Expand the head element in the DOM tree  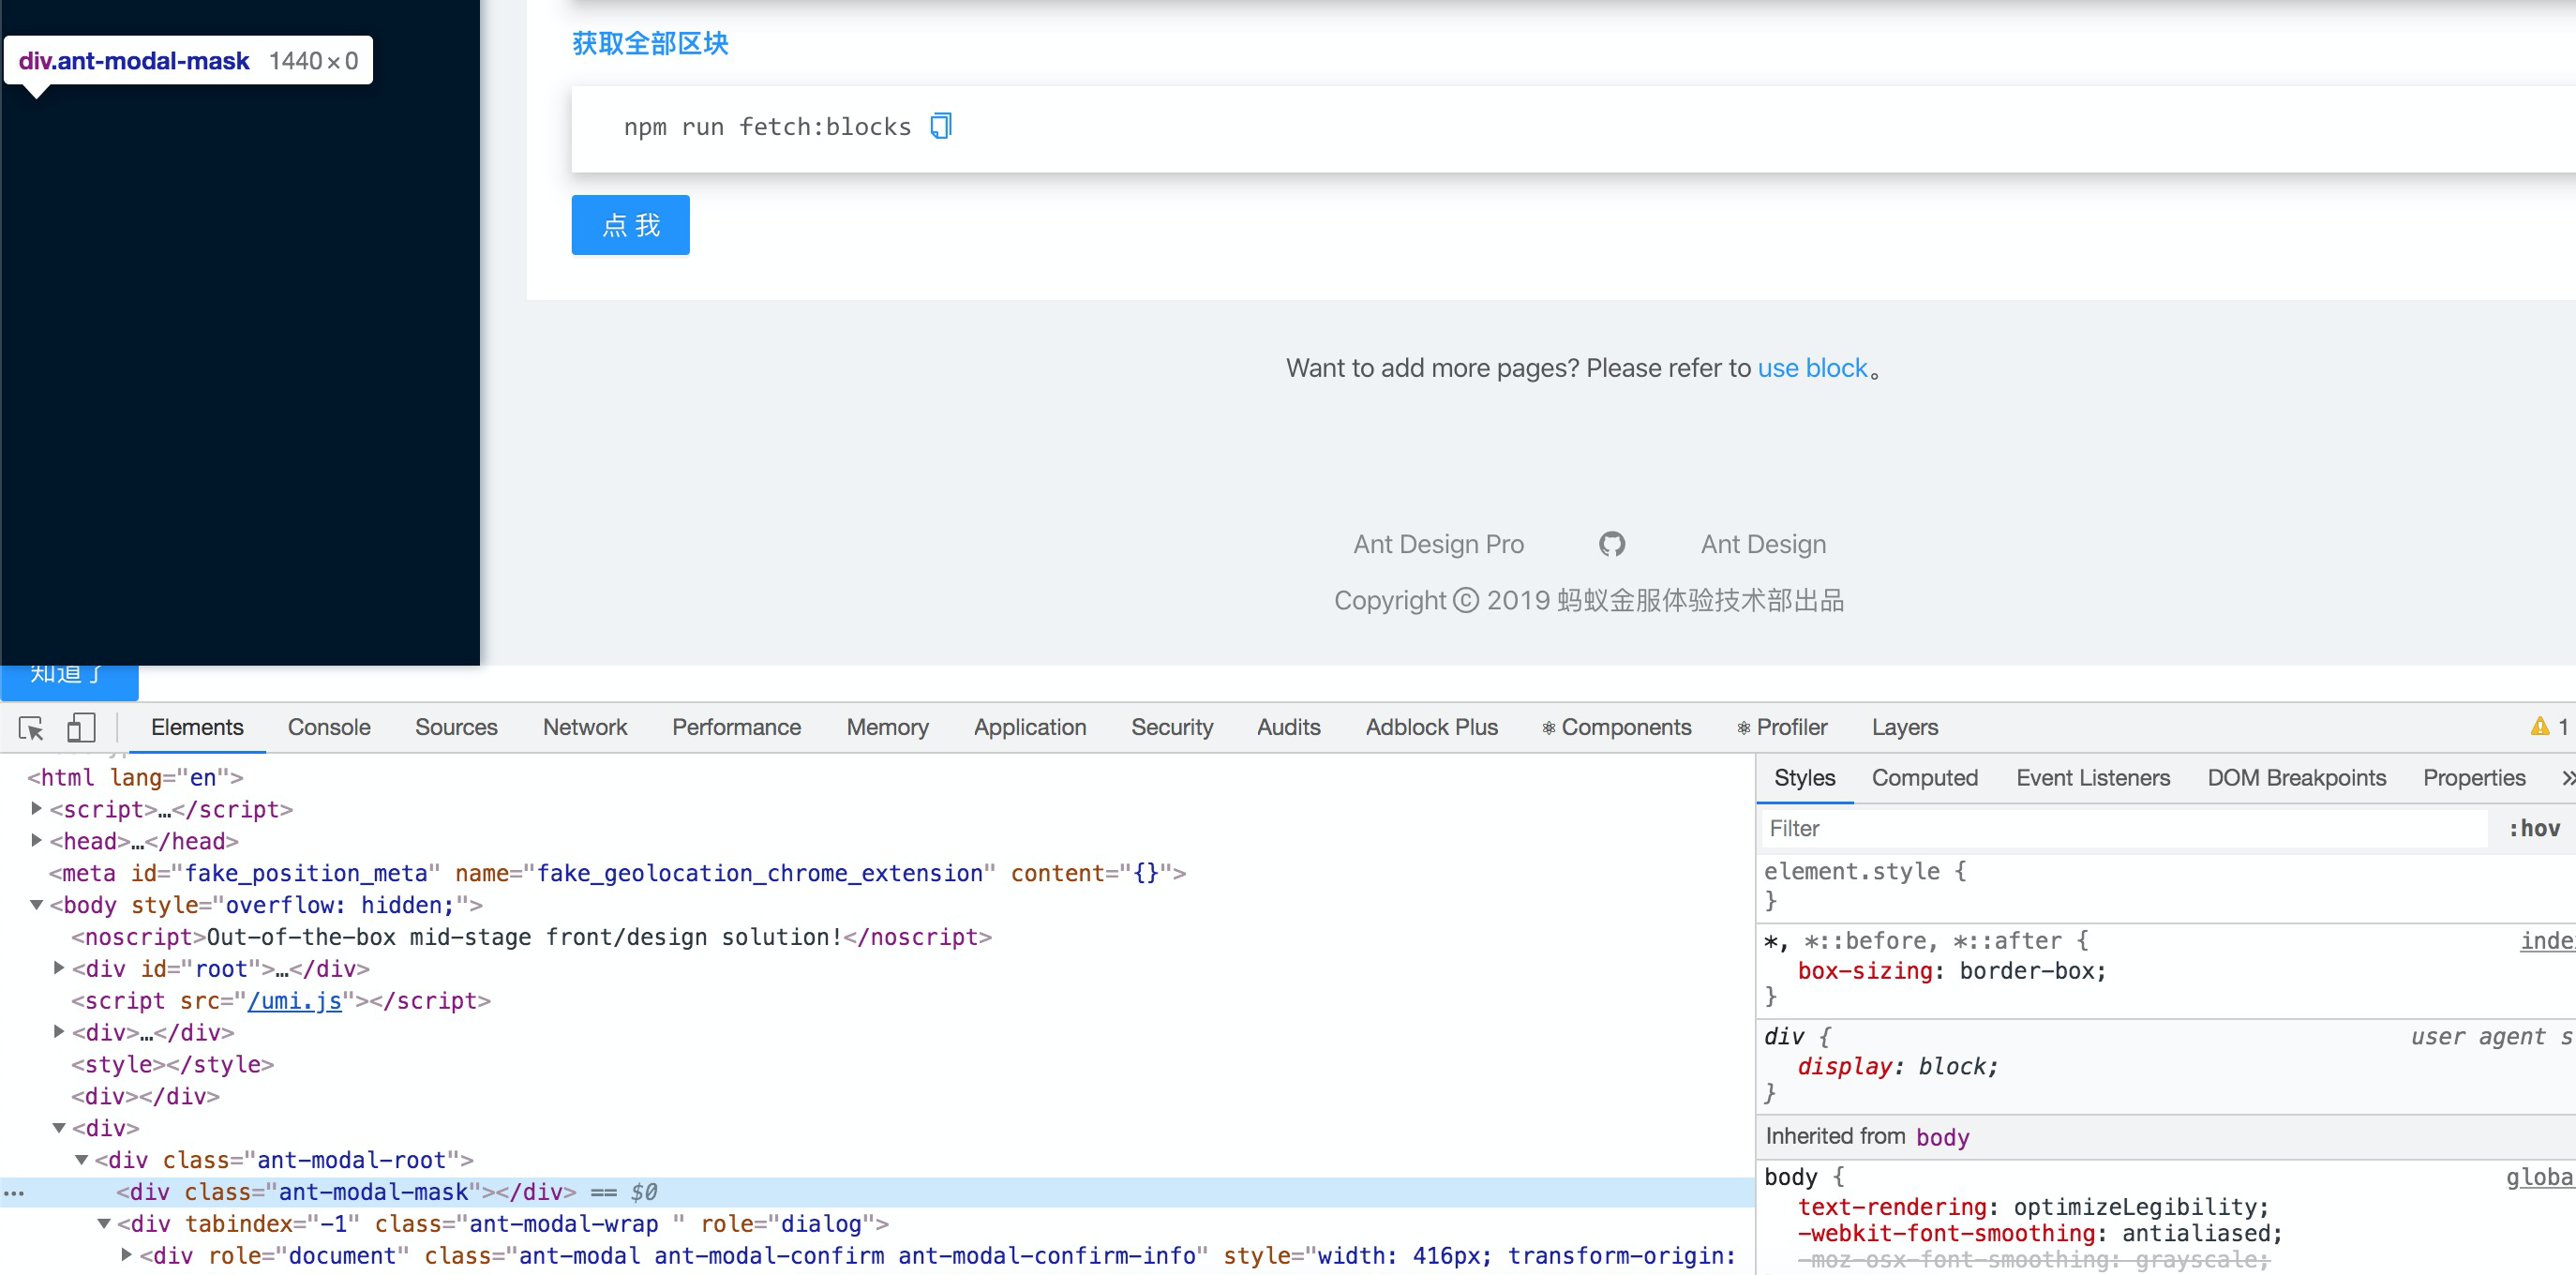tap(36, 841)
